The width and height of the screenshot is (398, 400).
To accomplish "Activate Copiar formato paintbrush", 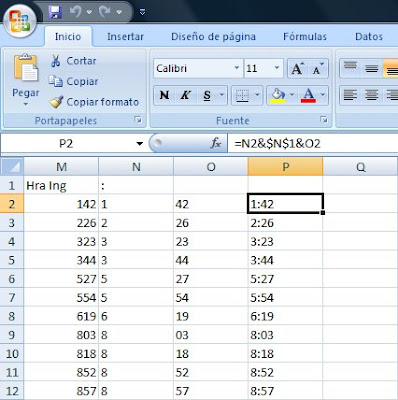I will [x=94, y=102].
